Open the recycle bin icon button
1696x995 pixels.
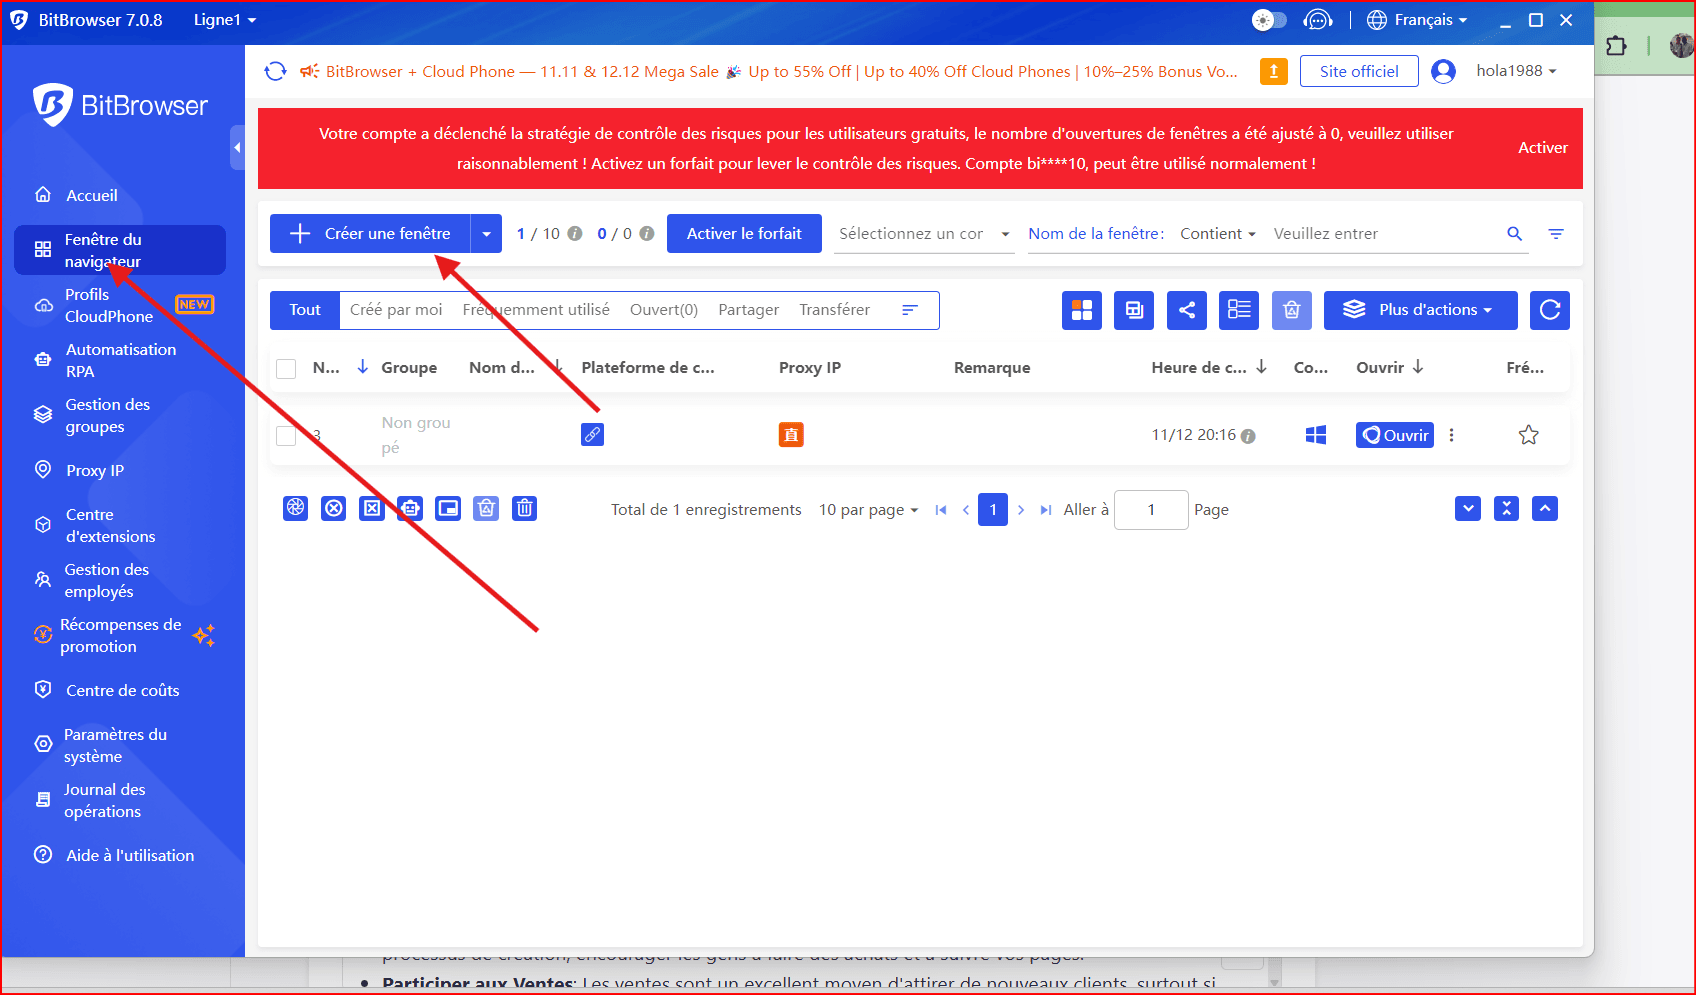coord(1291,310)
